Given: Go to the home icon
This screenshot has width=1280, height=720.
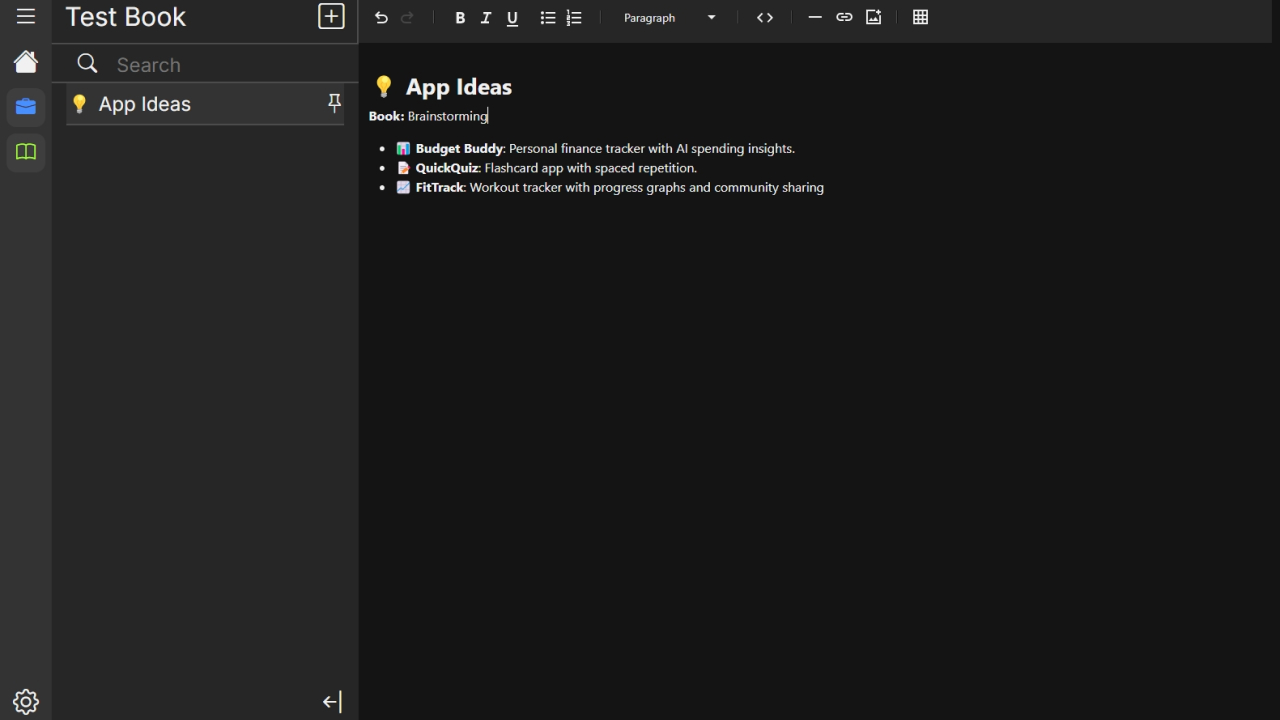Looking at the screenshot, I should pyautogui.click(x=26, y=62).
